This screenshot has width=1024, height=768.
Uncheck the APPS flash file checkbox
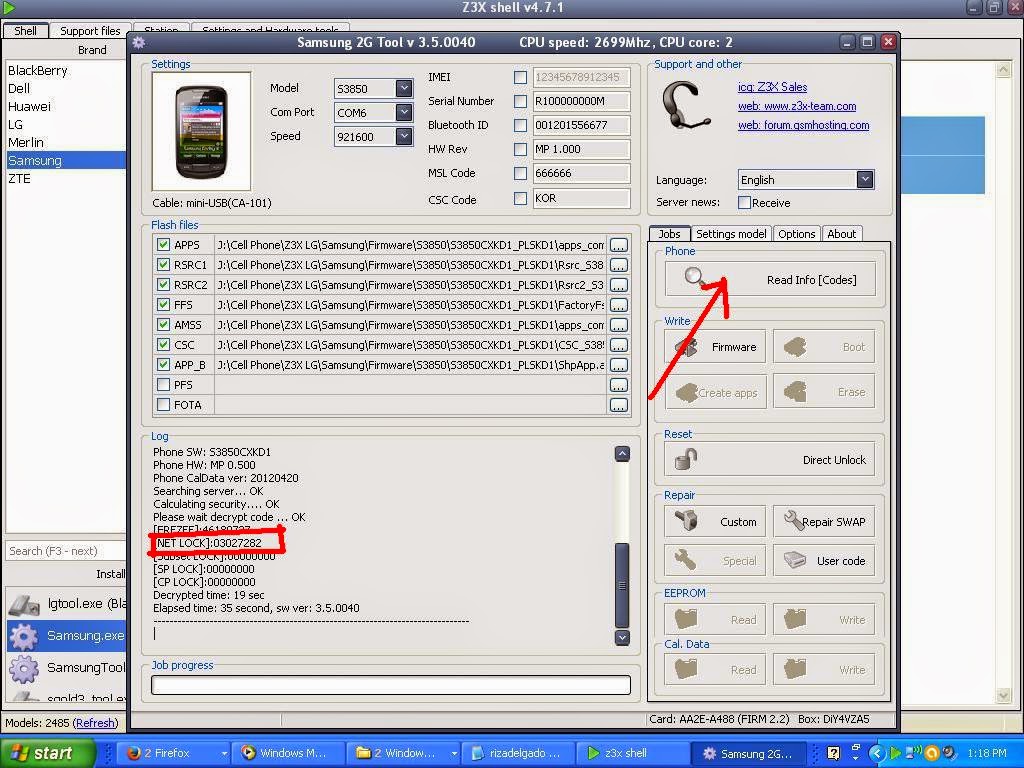click(163, 245)
